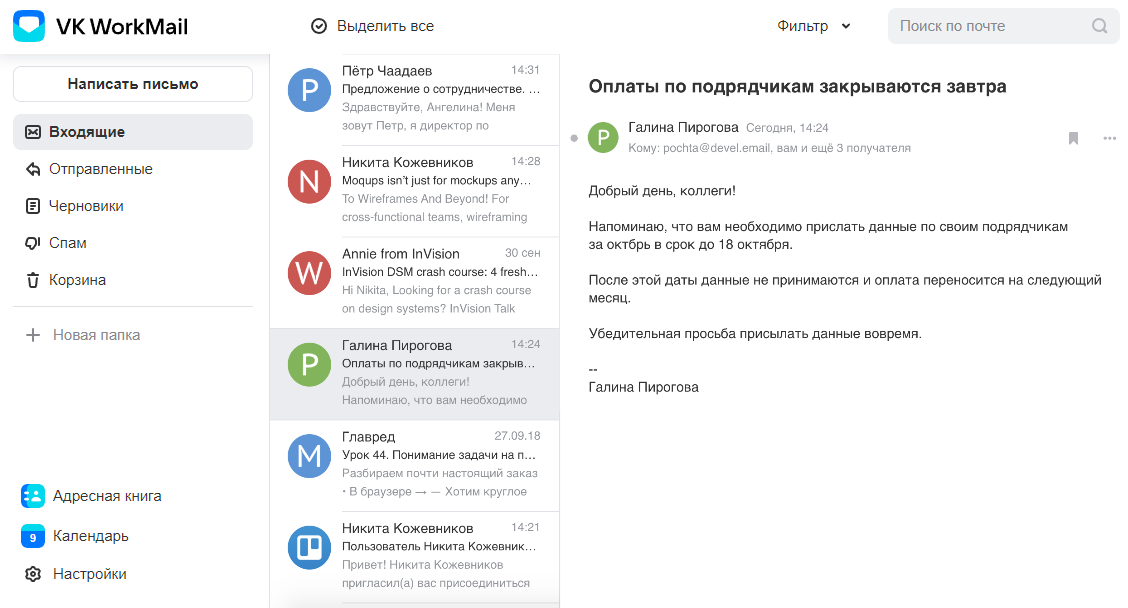The width and height of the screenshot is (1128, 608).
Task: Flag the email with the bookmark icon
Action: 1073,138
